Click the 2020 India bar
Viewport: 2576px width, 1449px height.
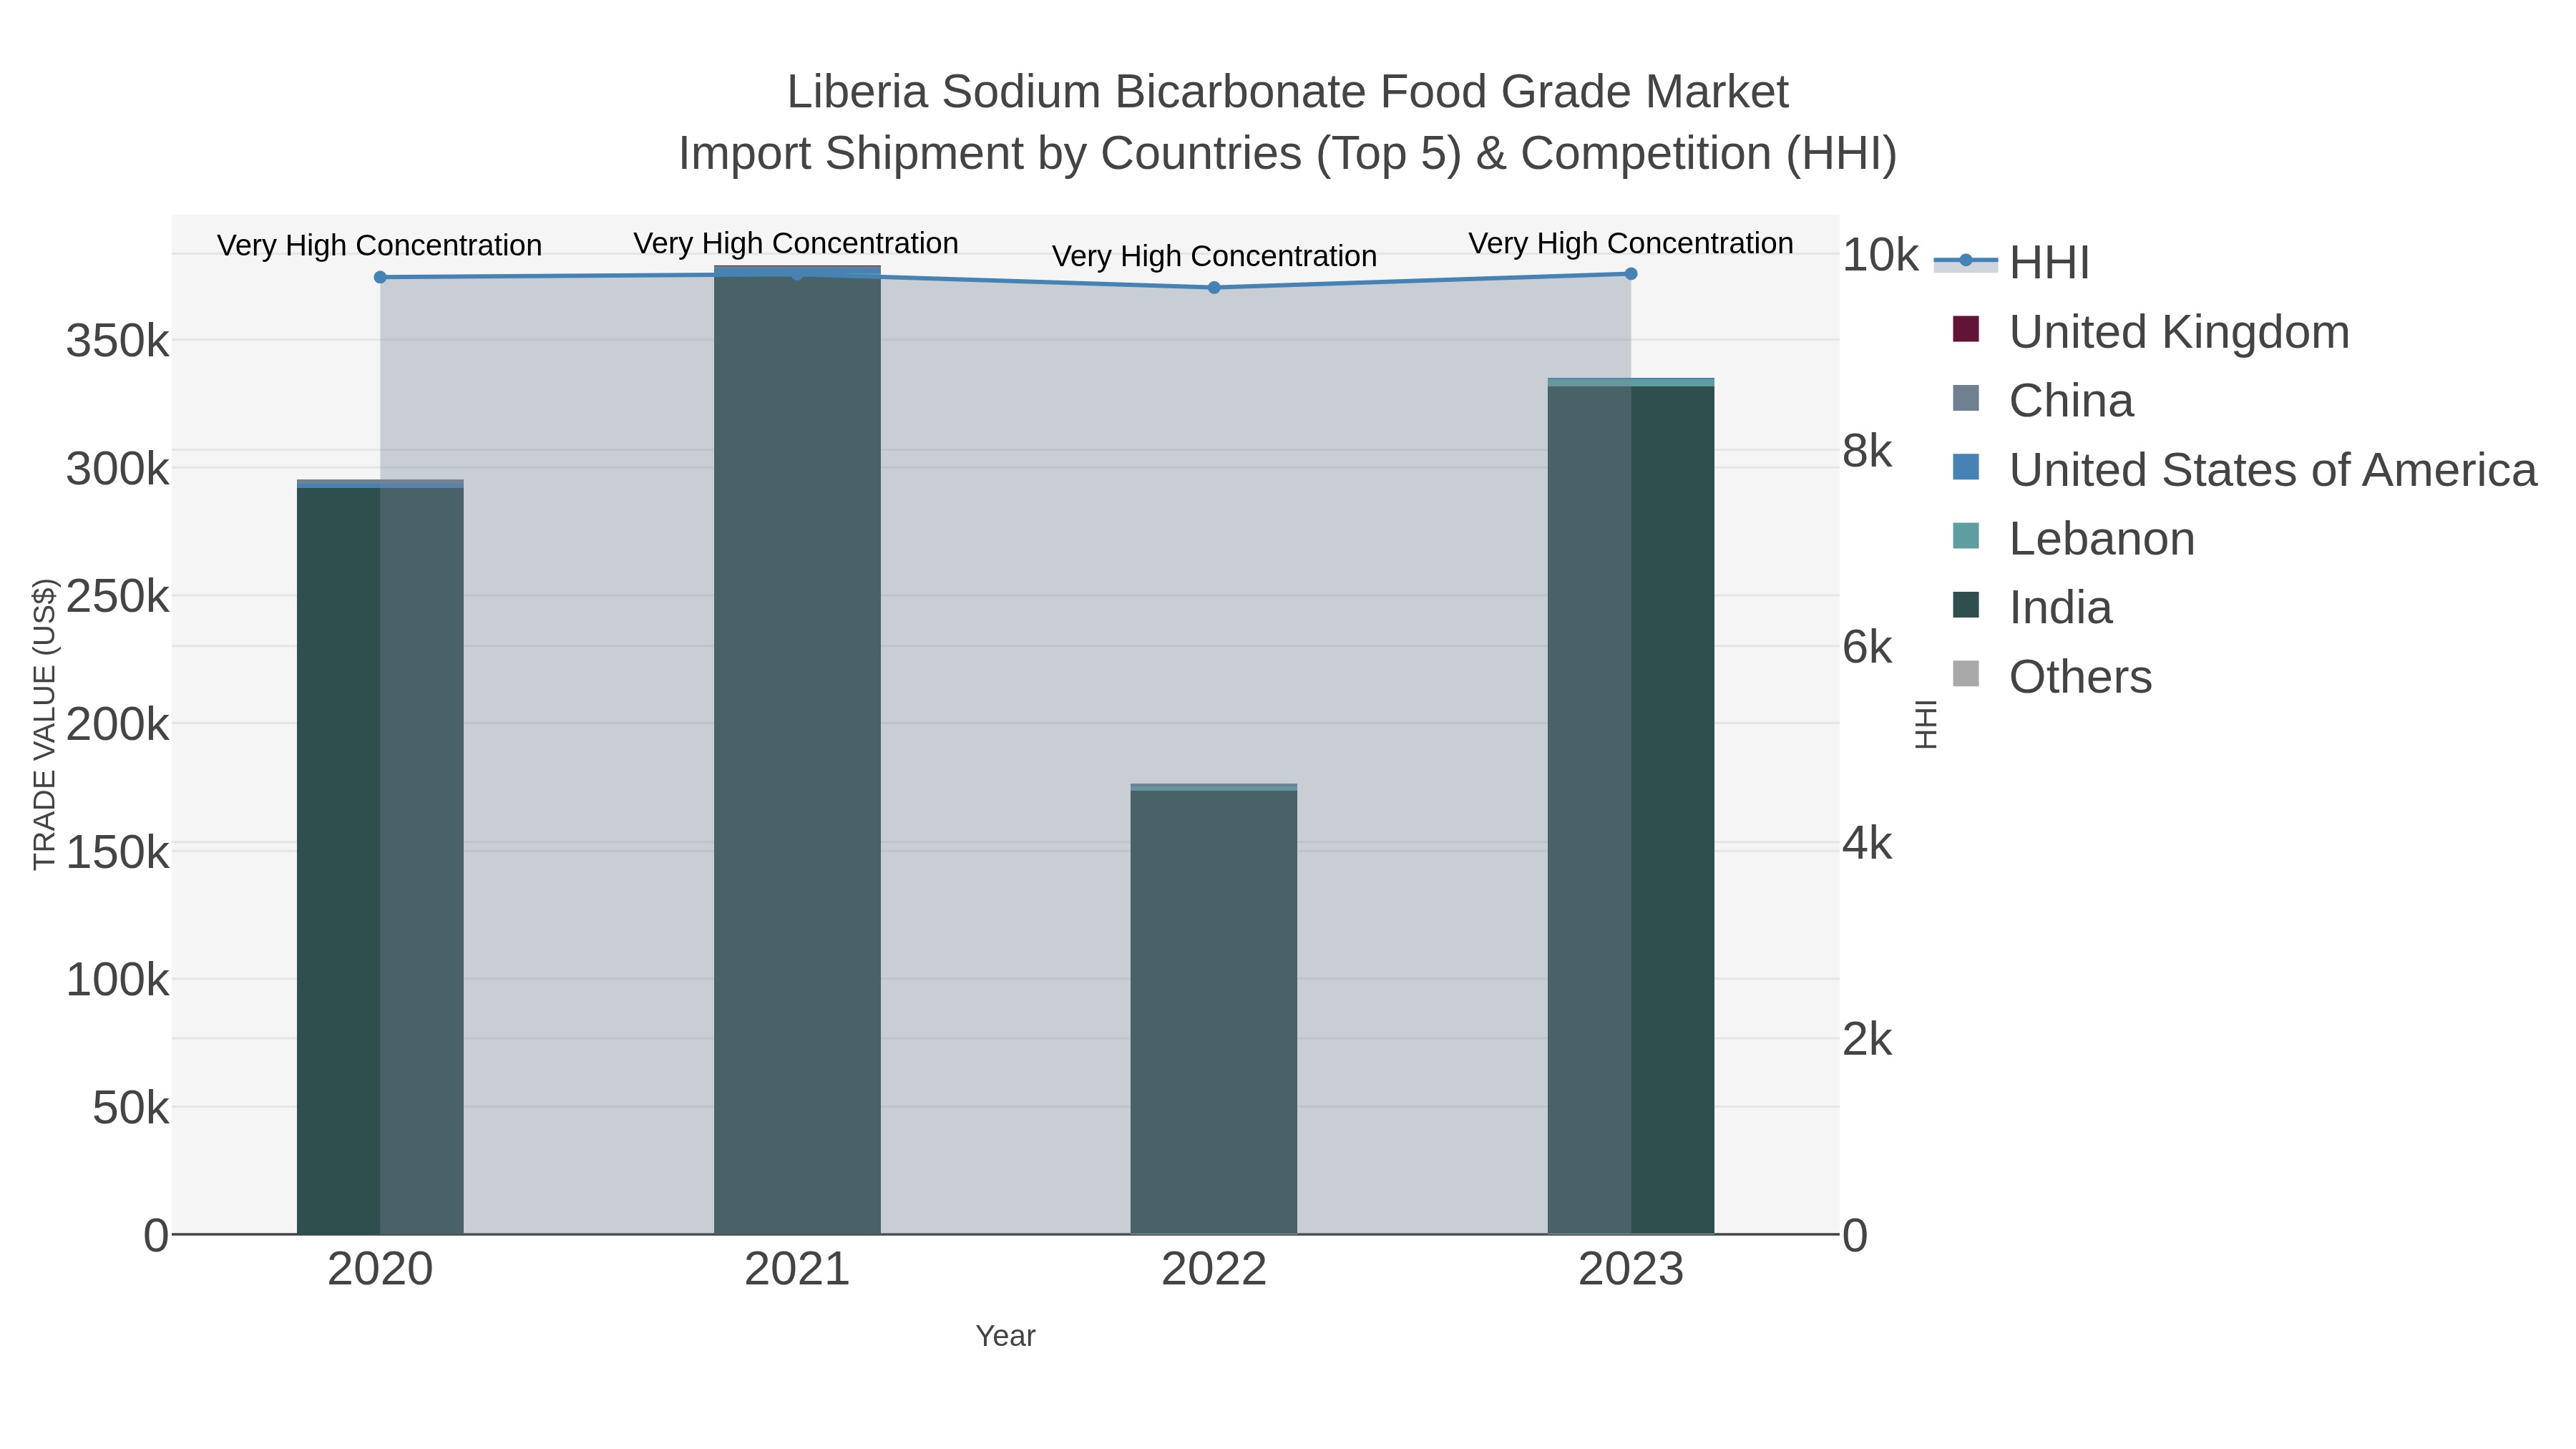click(380, 861)
